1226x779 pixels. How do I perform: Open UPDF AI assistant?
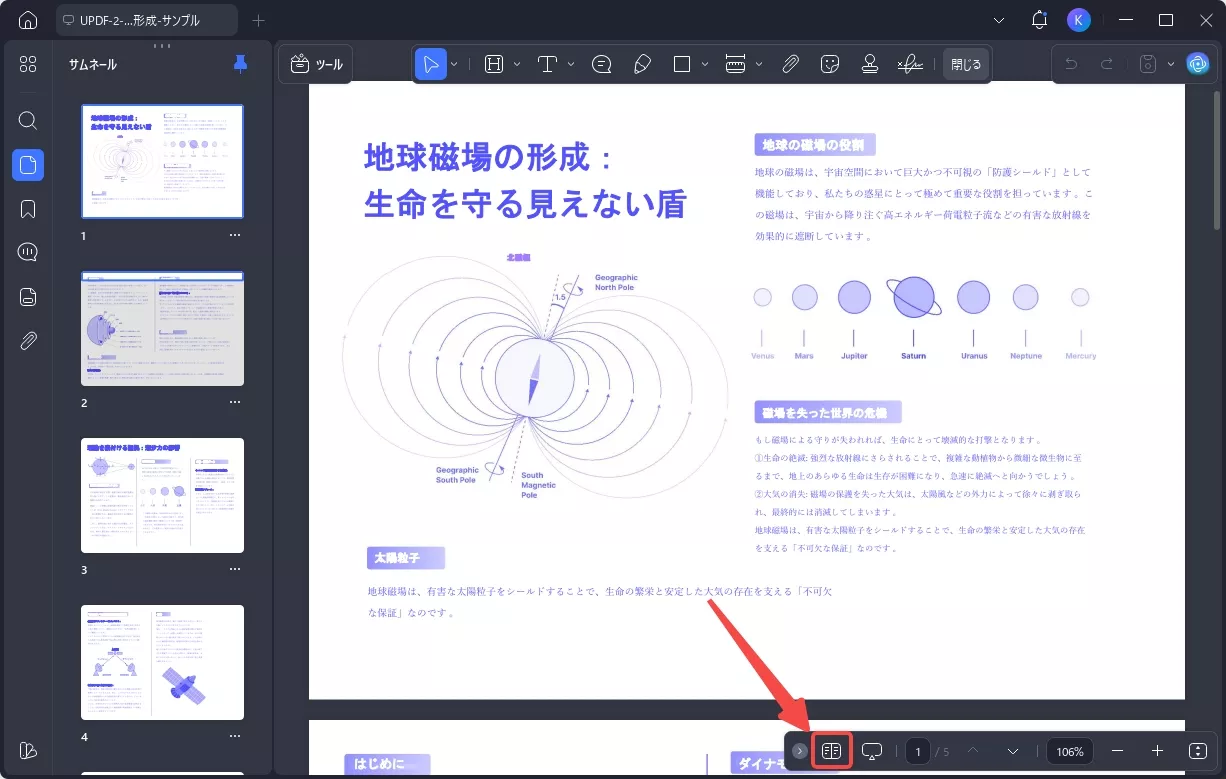point(1198,63)
